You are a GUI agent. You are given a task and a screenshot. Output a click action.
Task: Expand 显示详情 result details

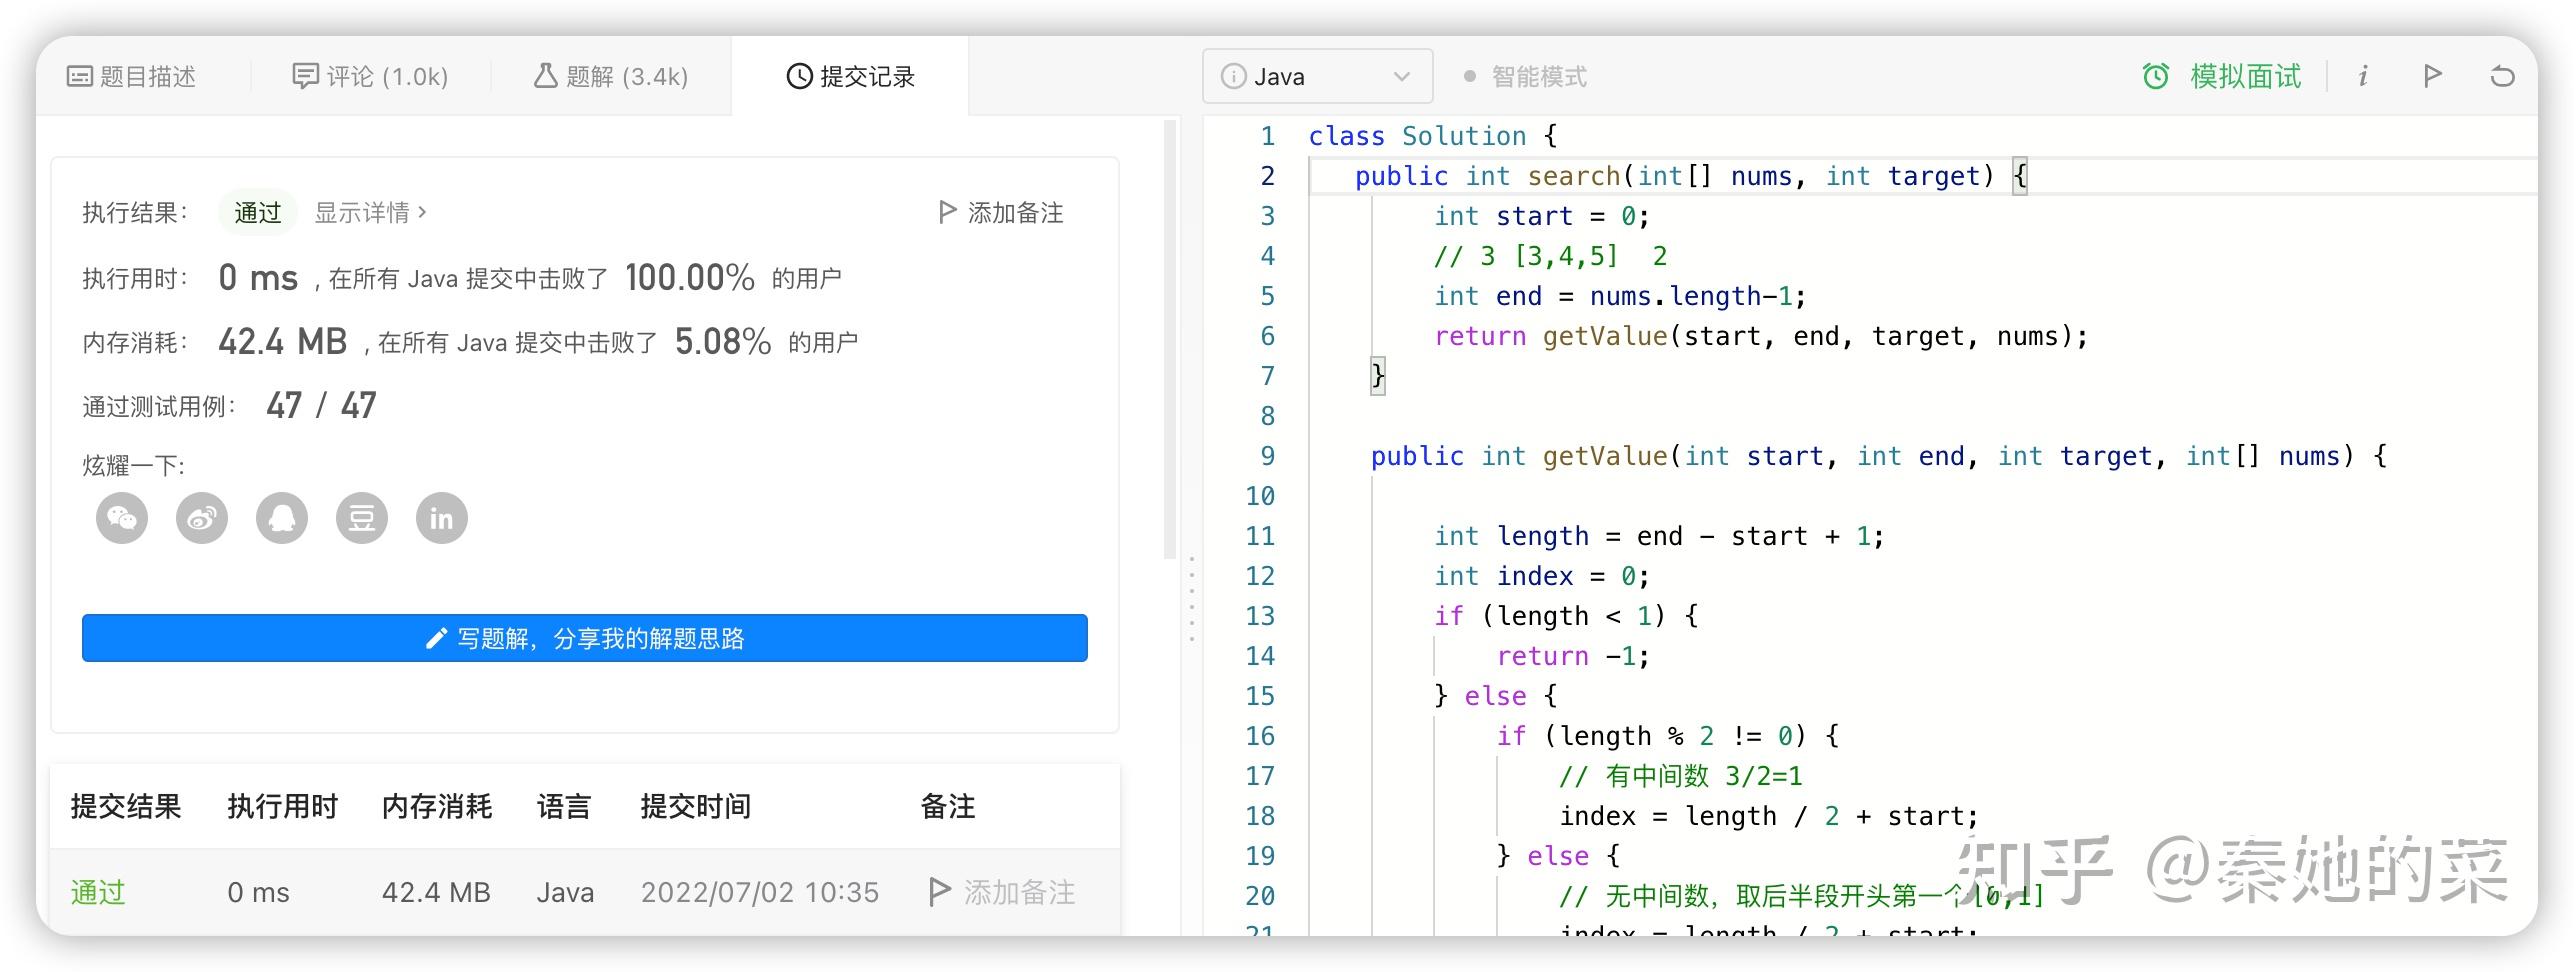point(370,213)
